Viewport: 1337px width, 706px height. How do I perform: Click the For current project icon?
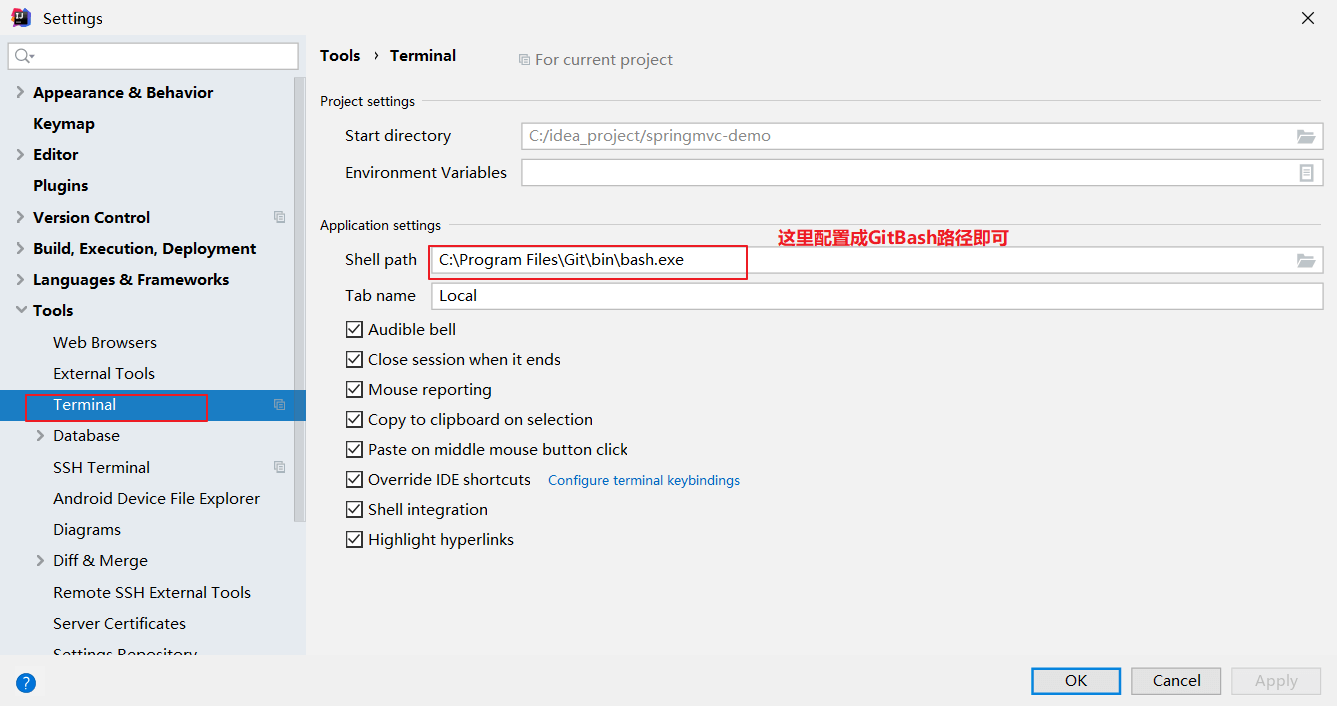(x=524, y=60)
